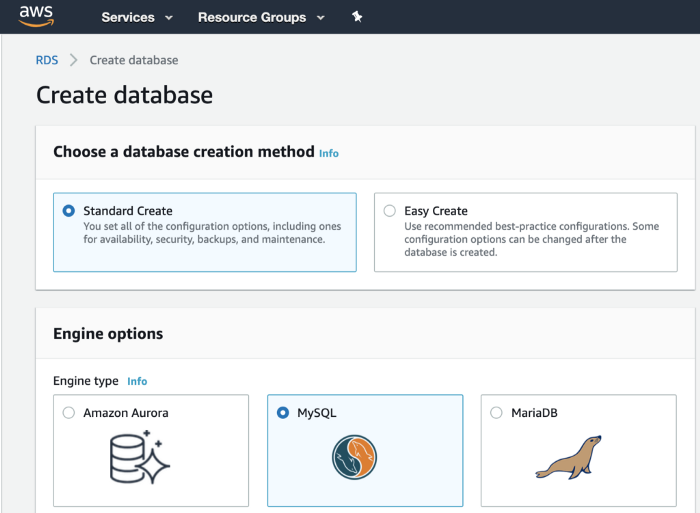Choose the MariaDB engine radio button
This screenshot has width=700, height=513.
496,413
